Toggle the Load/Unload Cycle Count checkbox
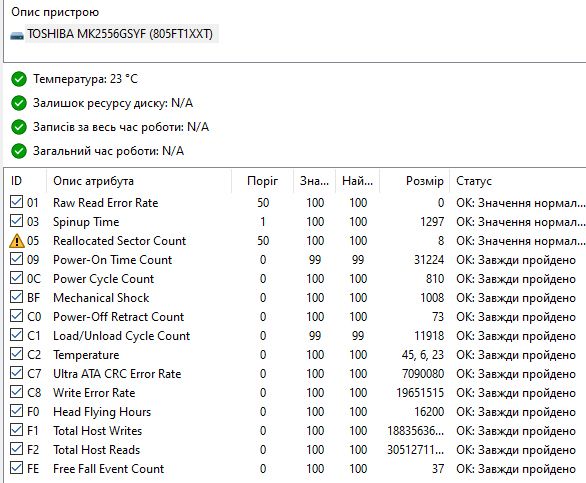 [x=16, y=335]
